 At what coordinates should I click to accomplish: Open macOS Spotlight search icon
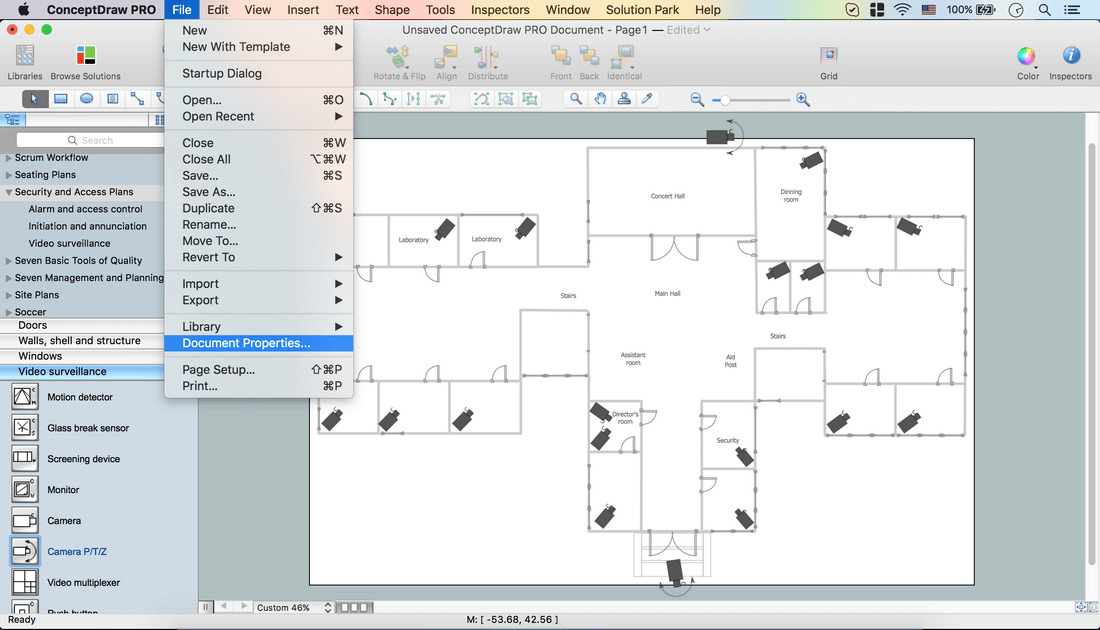pos(1045,10)
